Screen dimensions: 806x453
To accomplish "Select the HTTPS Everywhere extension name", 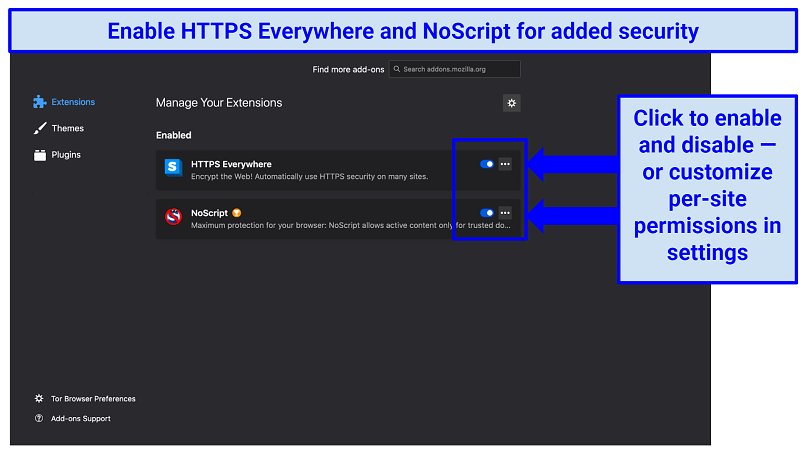I will (x=231, y=164).
